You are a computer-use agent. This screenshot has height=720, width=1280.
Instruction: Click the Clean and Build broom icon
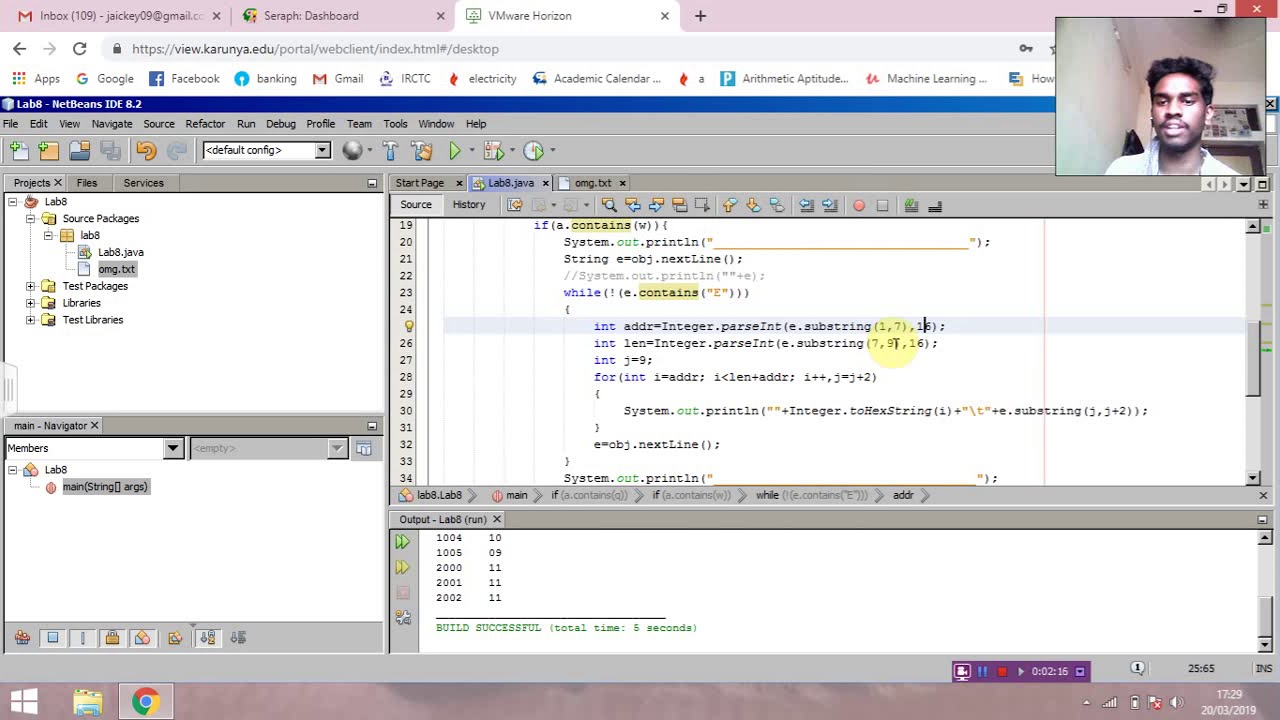pos(422,150)
